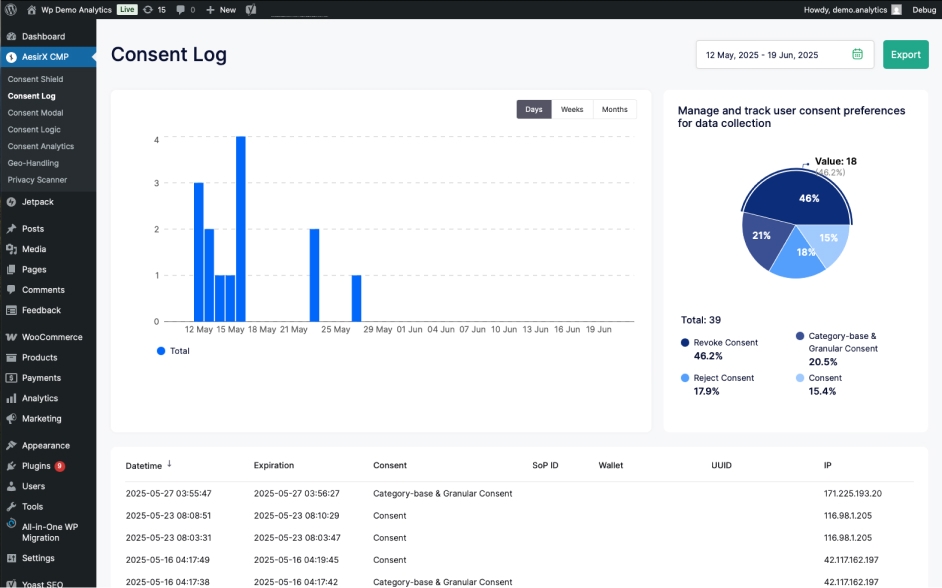Switch chart view to Weeks
942x588 pixels.
pyautogui.click(x=572, y=109)
